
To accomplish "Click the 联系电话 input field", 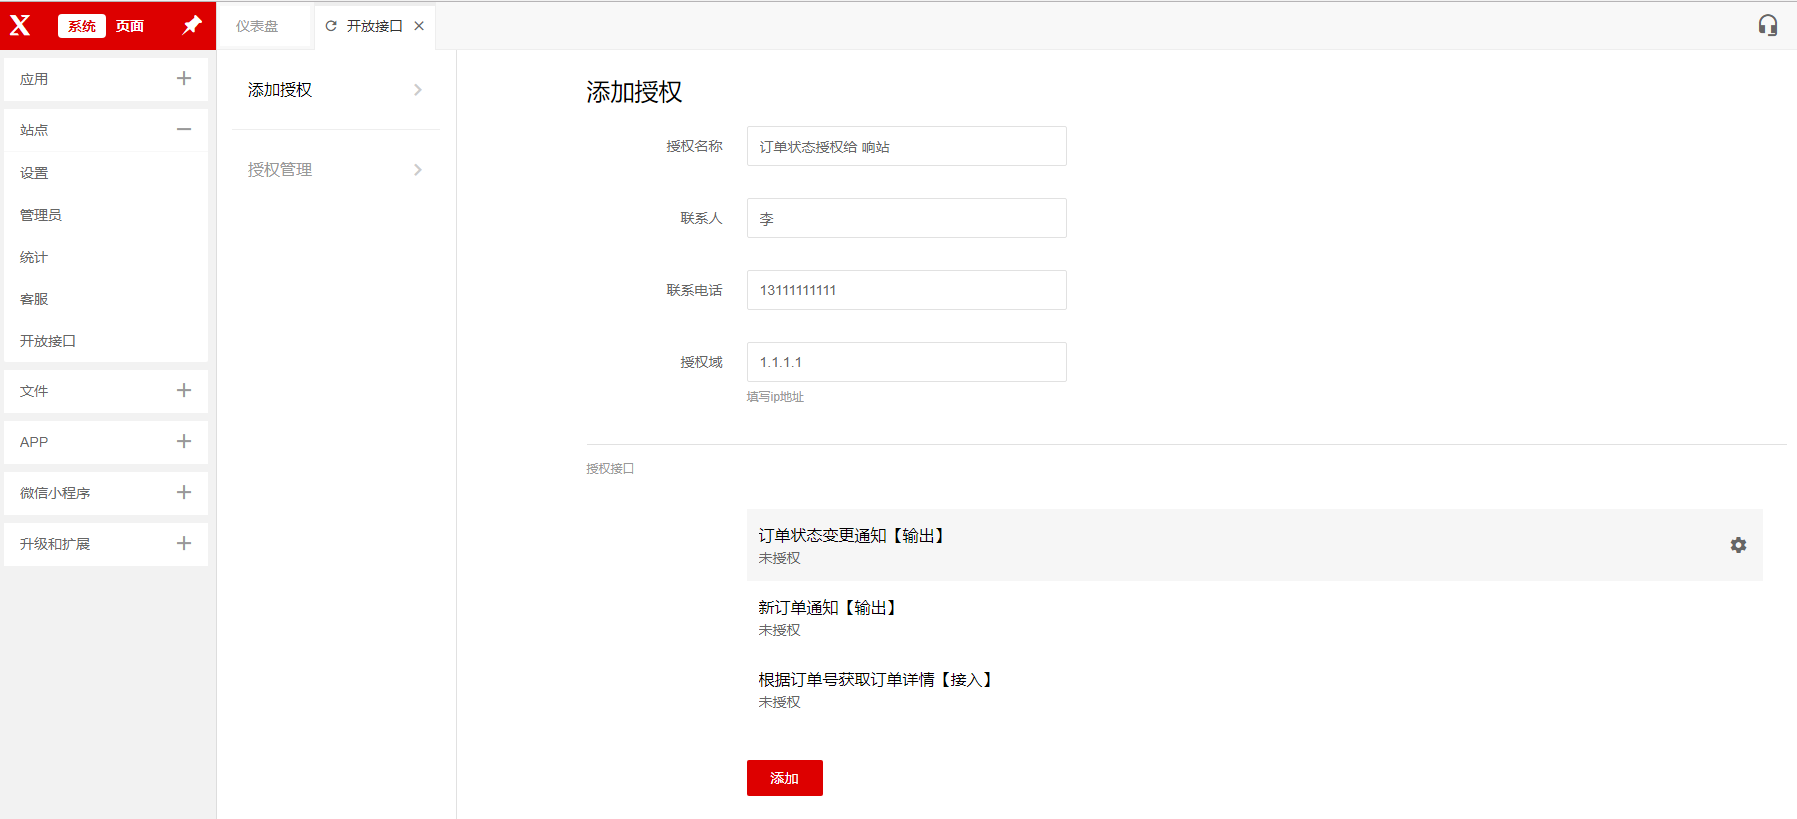I will tap(906, 290).
